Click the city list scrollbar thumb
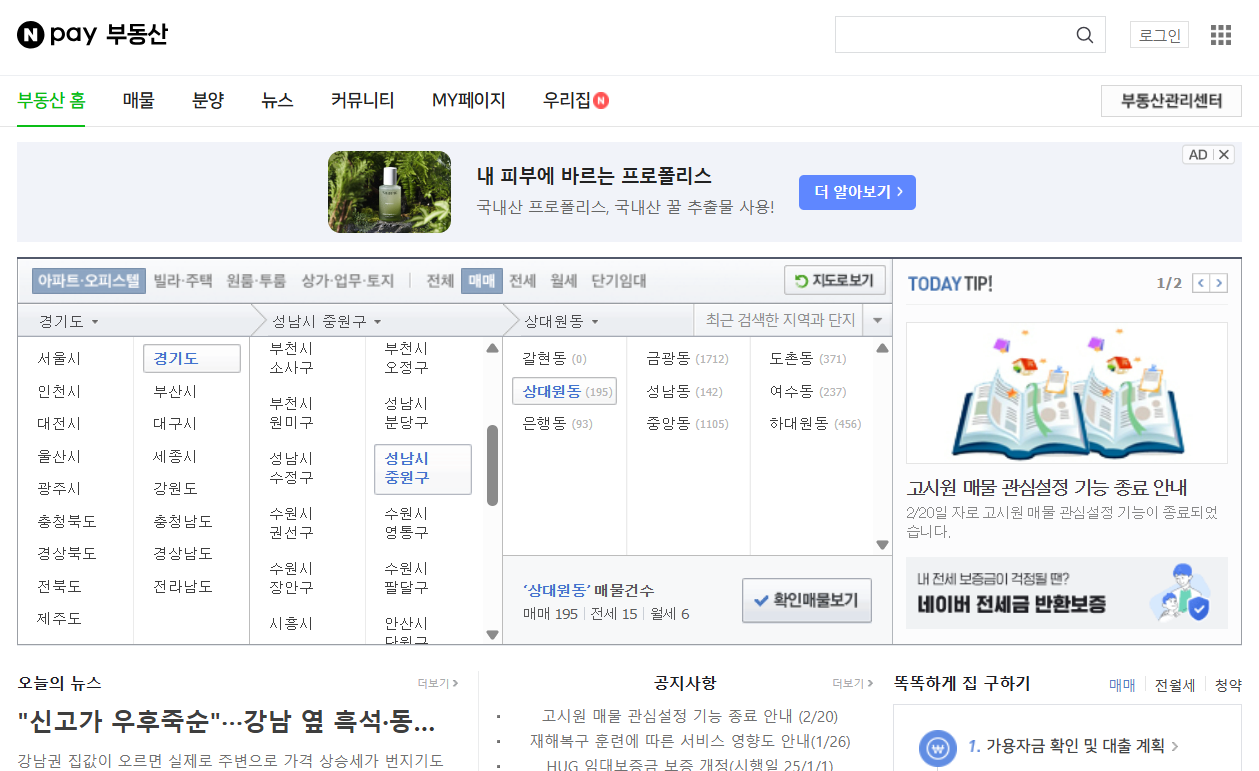Screen dimensions: 1259x771 (x=492, y=465)
